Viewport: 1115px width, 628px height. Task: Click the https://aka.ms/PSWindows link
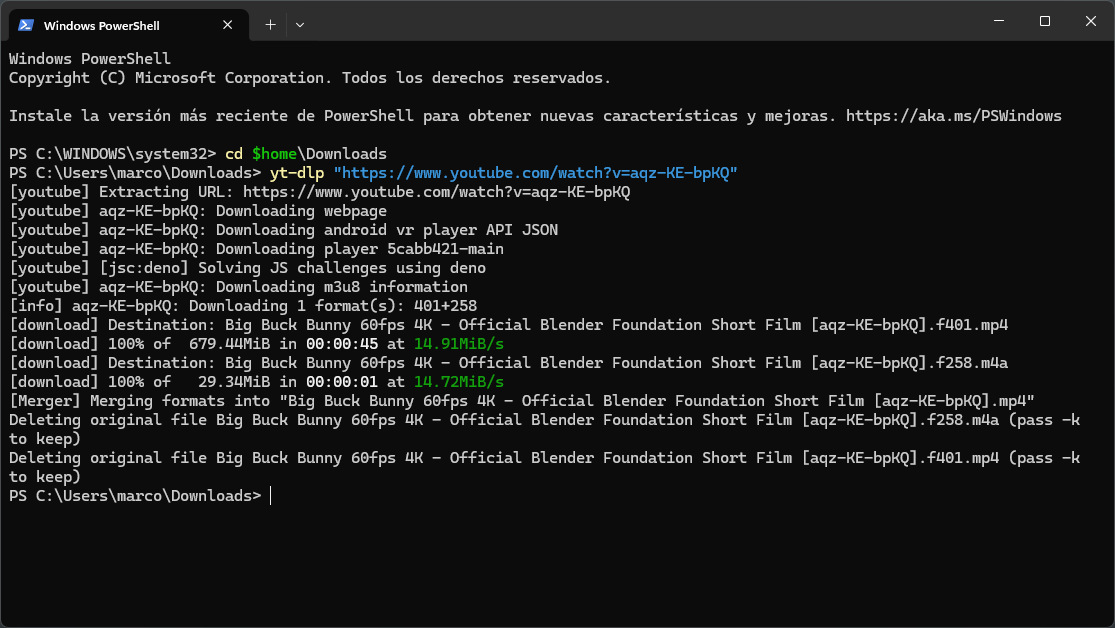pos(954,116)
